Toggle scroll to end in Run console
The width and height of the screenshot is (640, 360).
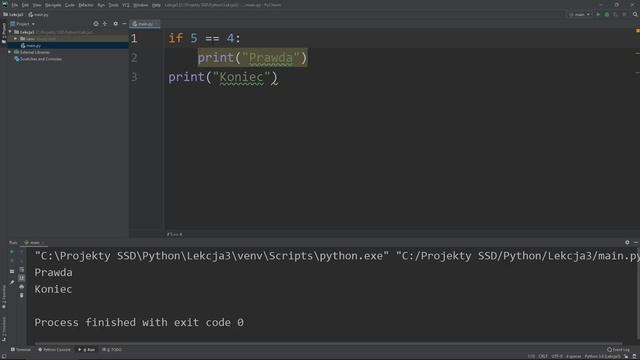coord(22,278)
